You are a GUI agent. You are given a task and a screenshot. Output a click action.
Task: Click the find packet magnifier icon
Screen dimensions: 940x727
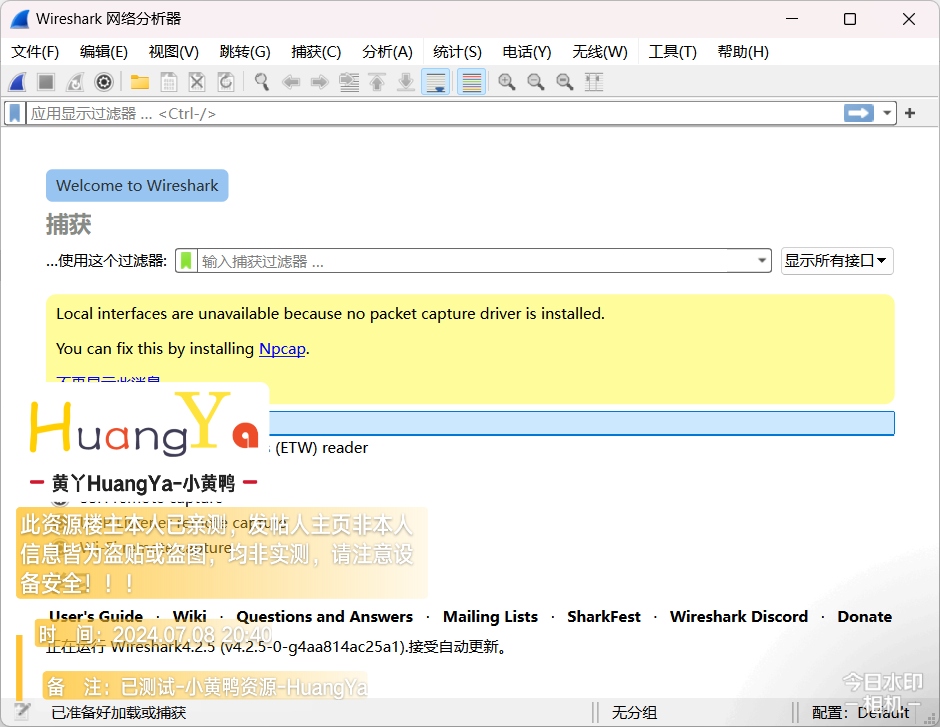pos(262,82)
